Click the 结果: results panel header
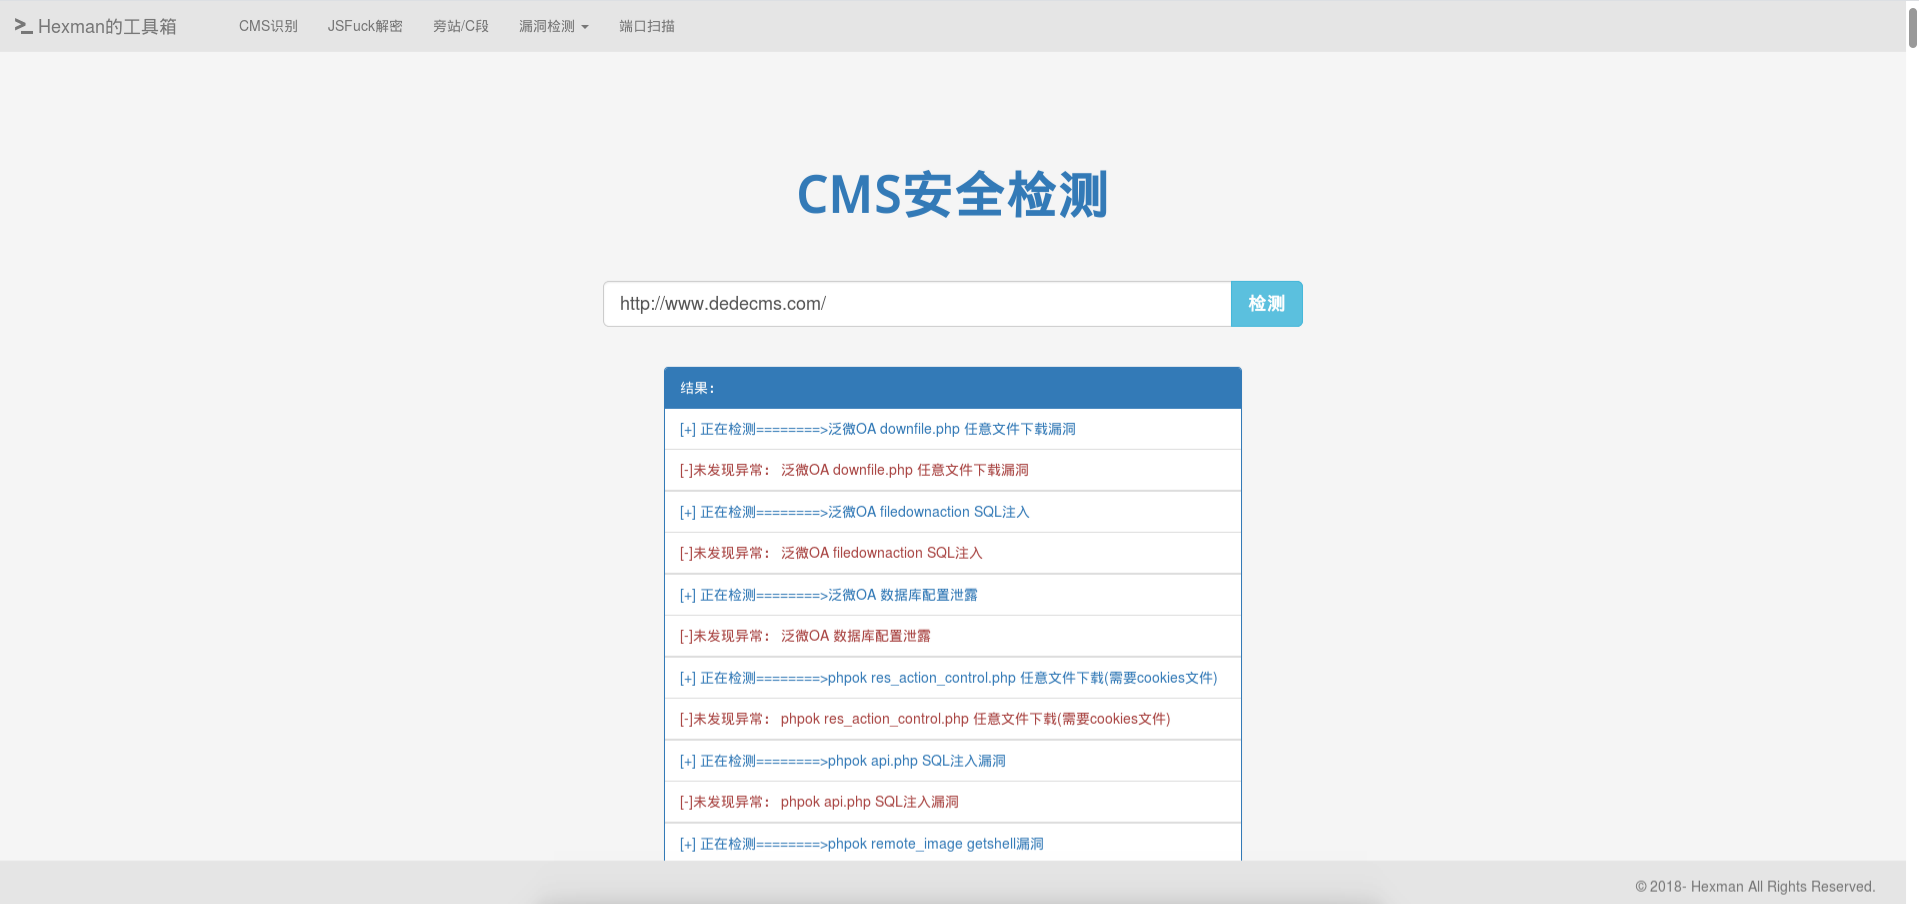The height and width of the screenshot is (904, 1919). click(x=695, y=387)
